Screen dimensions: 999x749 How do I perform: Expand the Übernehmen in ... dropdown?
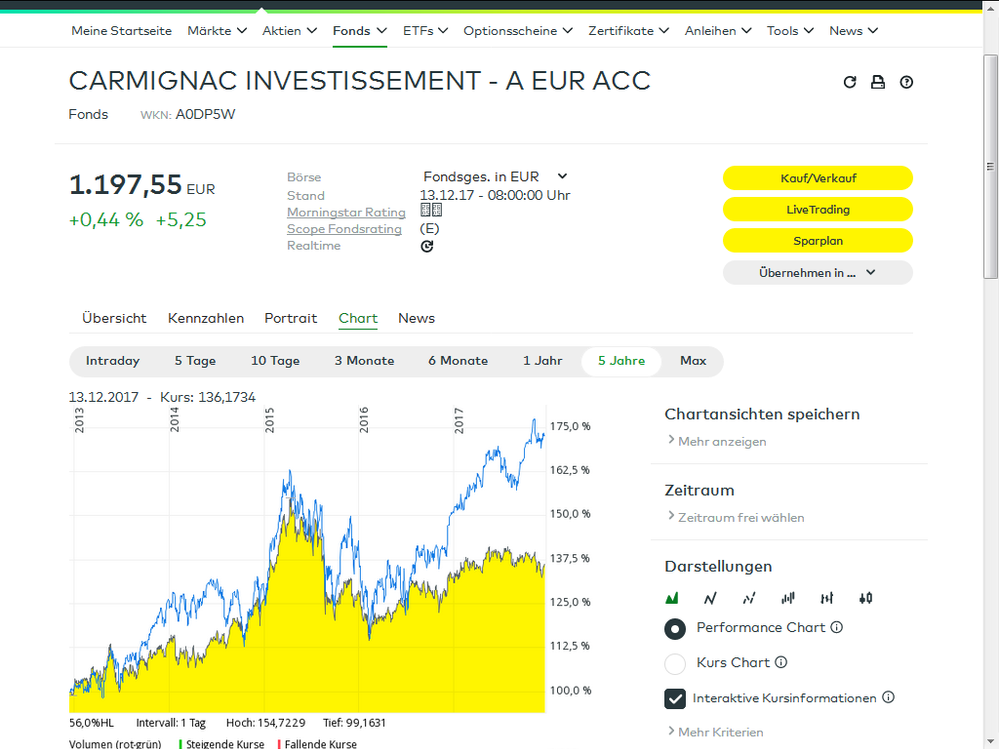click(x=817, y=272)
